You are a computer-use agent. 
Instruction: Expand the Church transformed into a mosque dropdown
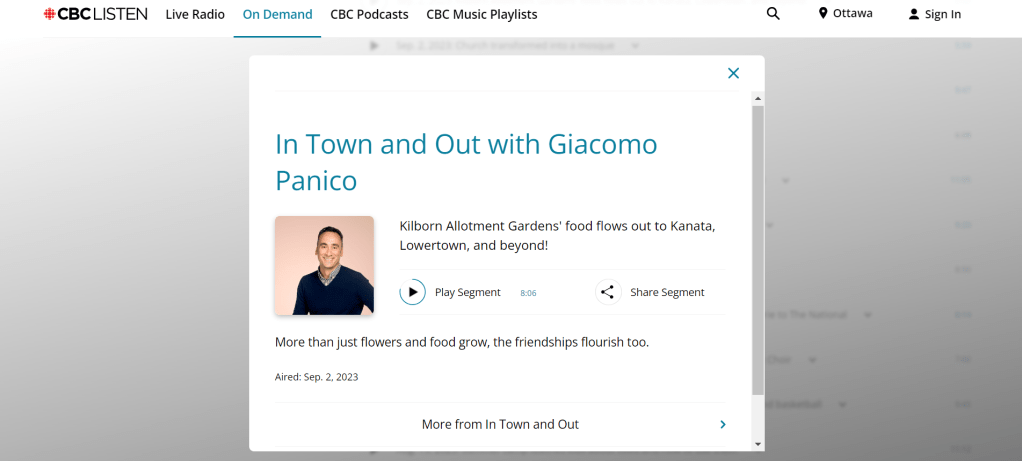635,46
